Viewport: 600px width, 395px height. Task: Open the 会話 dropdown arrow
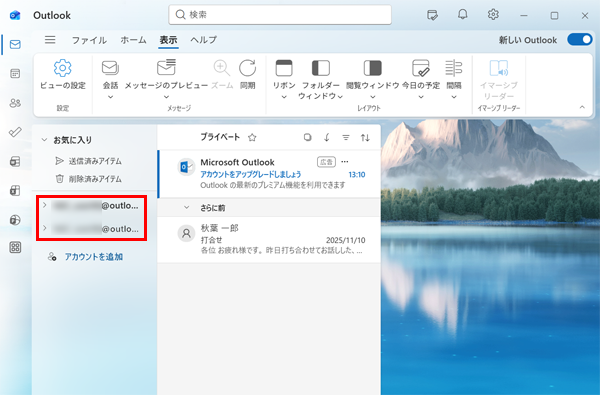point(110,97)
